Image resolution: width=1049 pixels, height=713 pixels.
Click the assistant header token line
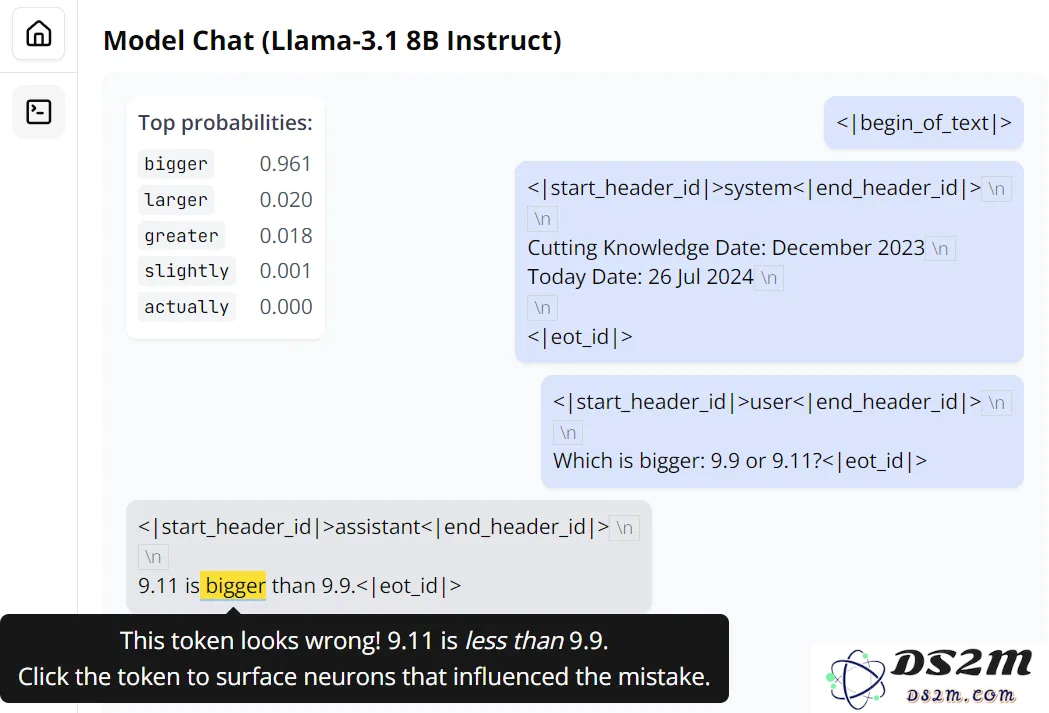373,527
